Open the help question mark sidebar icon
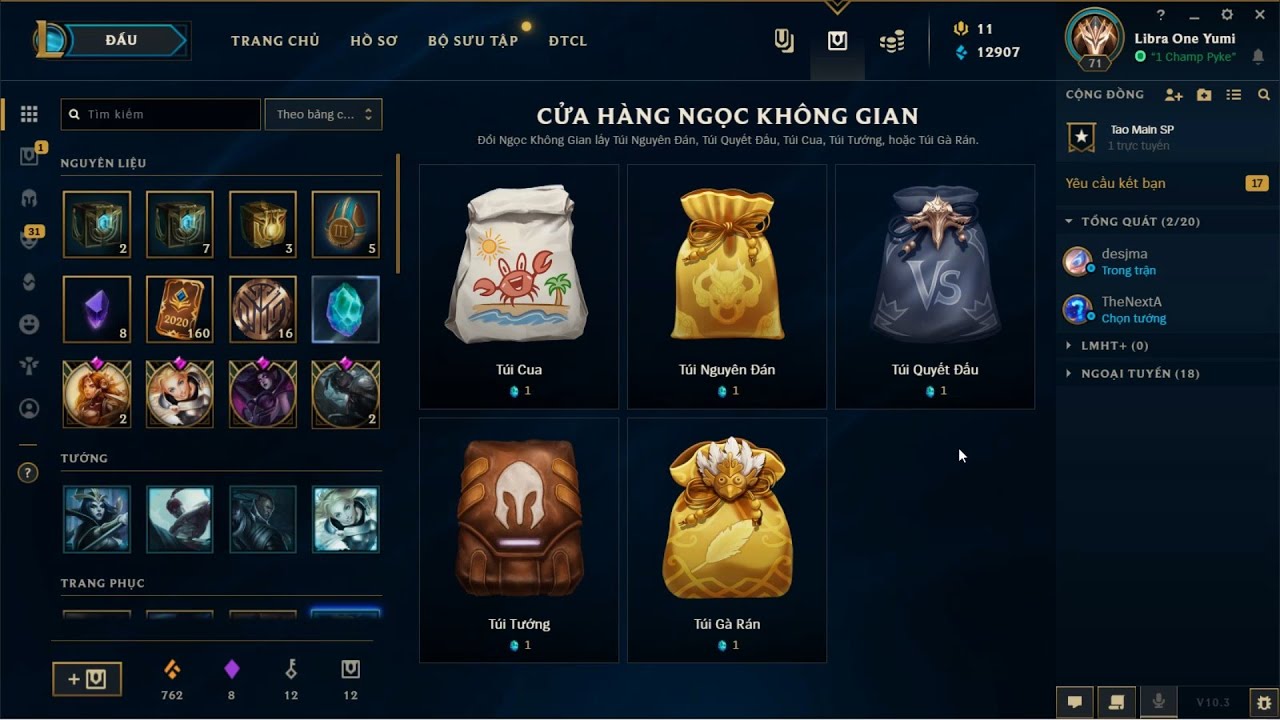 tap(28, 473)
